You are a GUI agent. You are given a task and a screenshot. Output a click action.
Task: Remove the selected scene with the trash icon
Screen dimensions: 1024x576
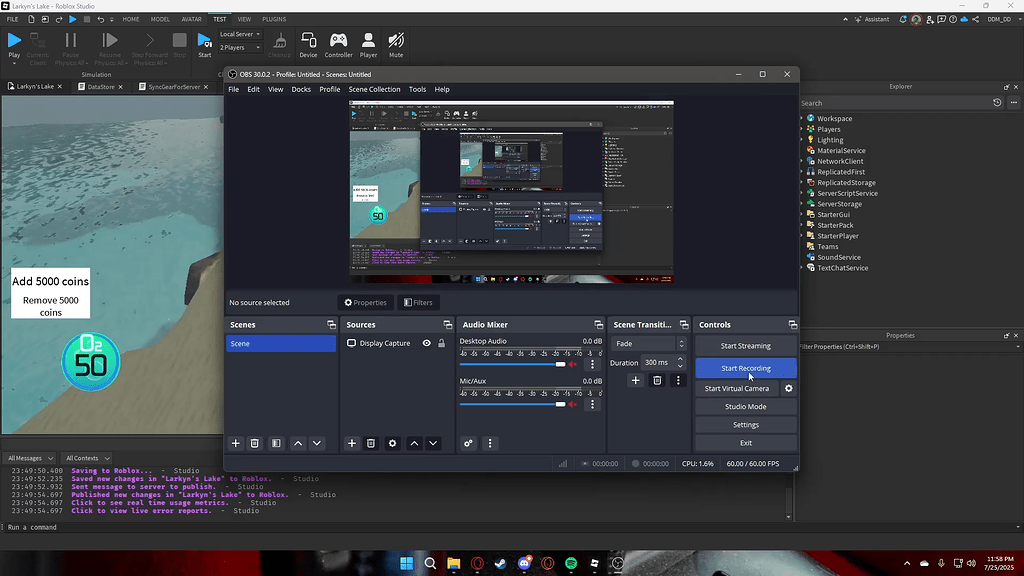[x=255, y=443]
